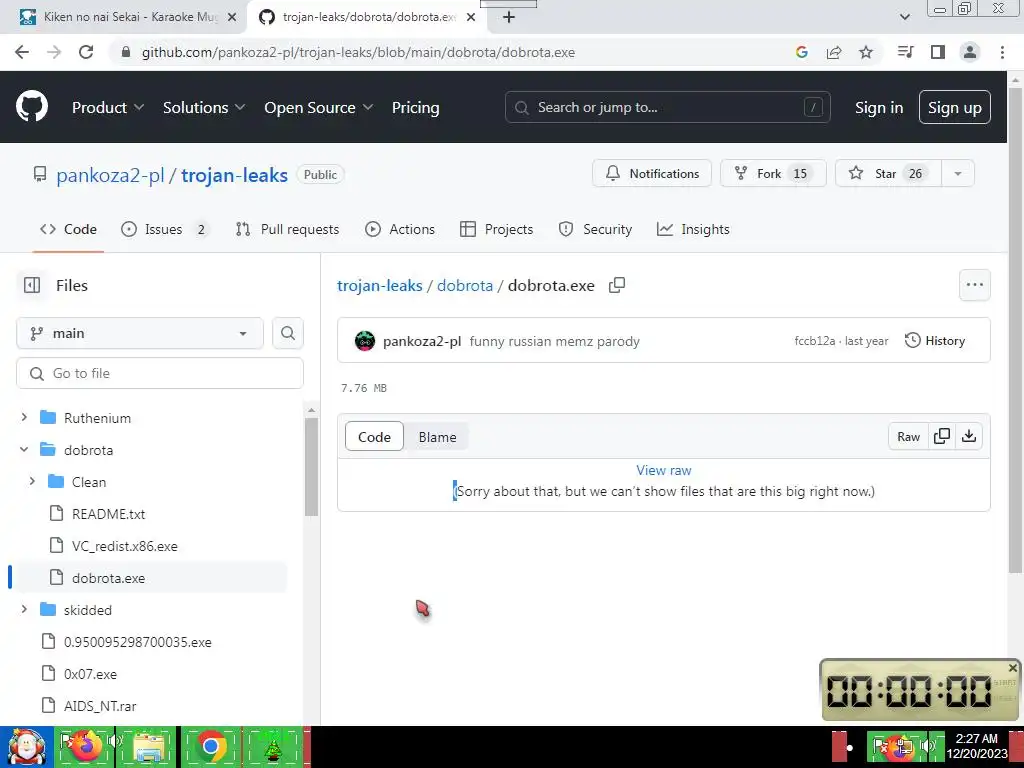This screenshot has height=768, width=1024.
Task: Expand the Ruthenium folder
Action: pyautogui.click(x=24, y=417)
